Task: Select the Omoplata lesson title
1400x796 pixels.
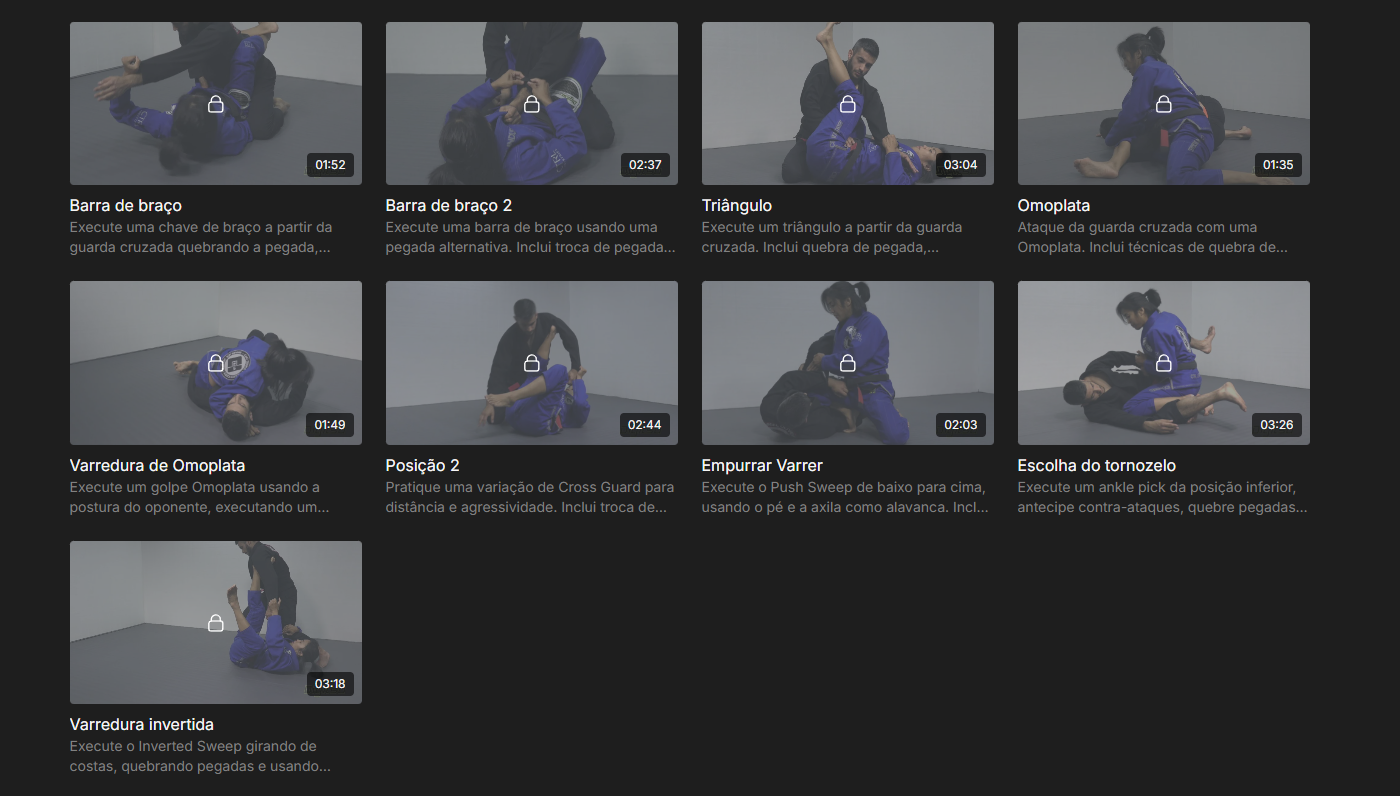Action: point(1054,206)
